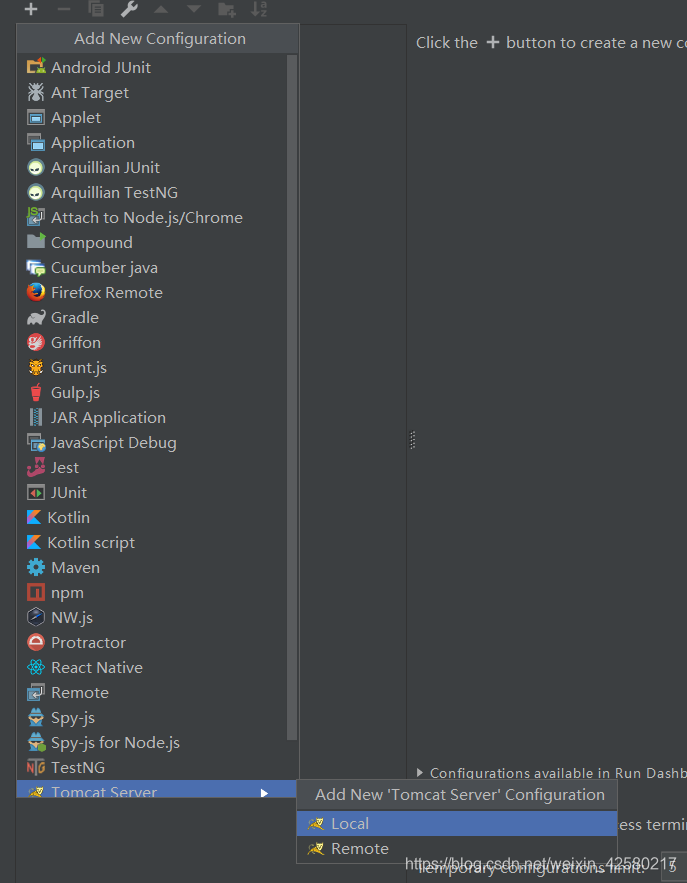The width and height of the screenshot is (687, 883).
Task: Click the Maven gear icon
Action: click(36, 567)
